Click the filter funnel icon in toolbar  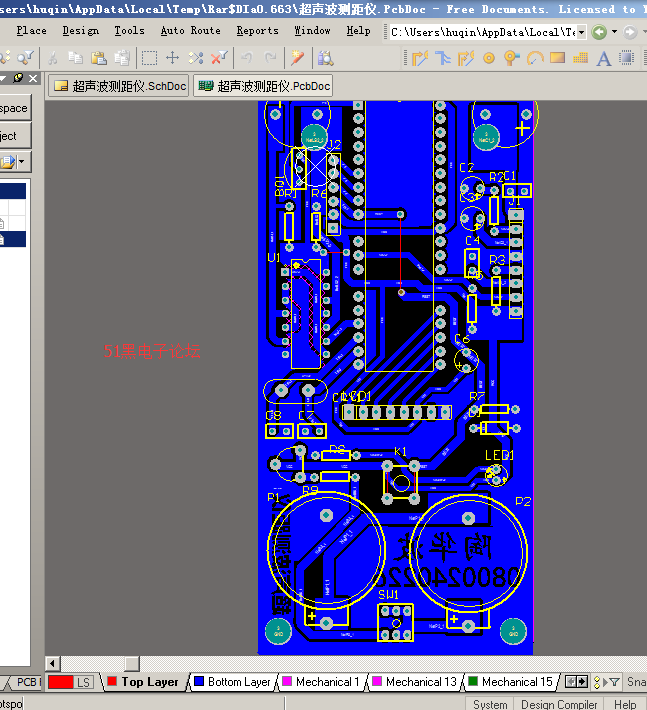tap(25, 58)
